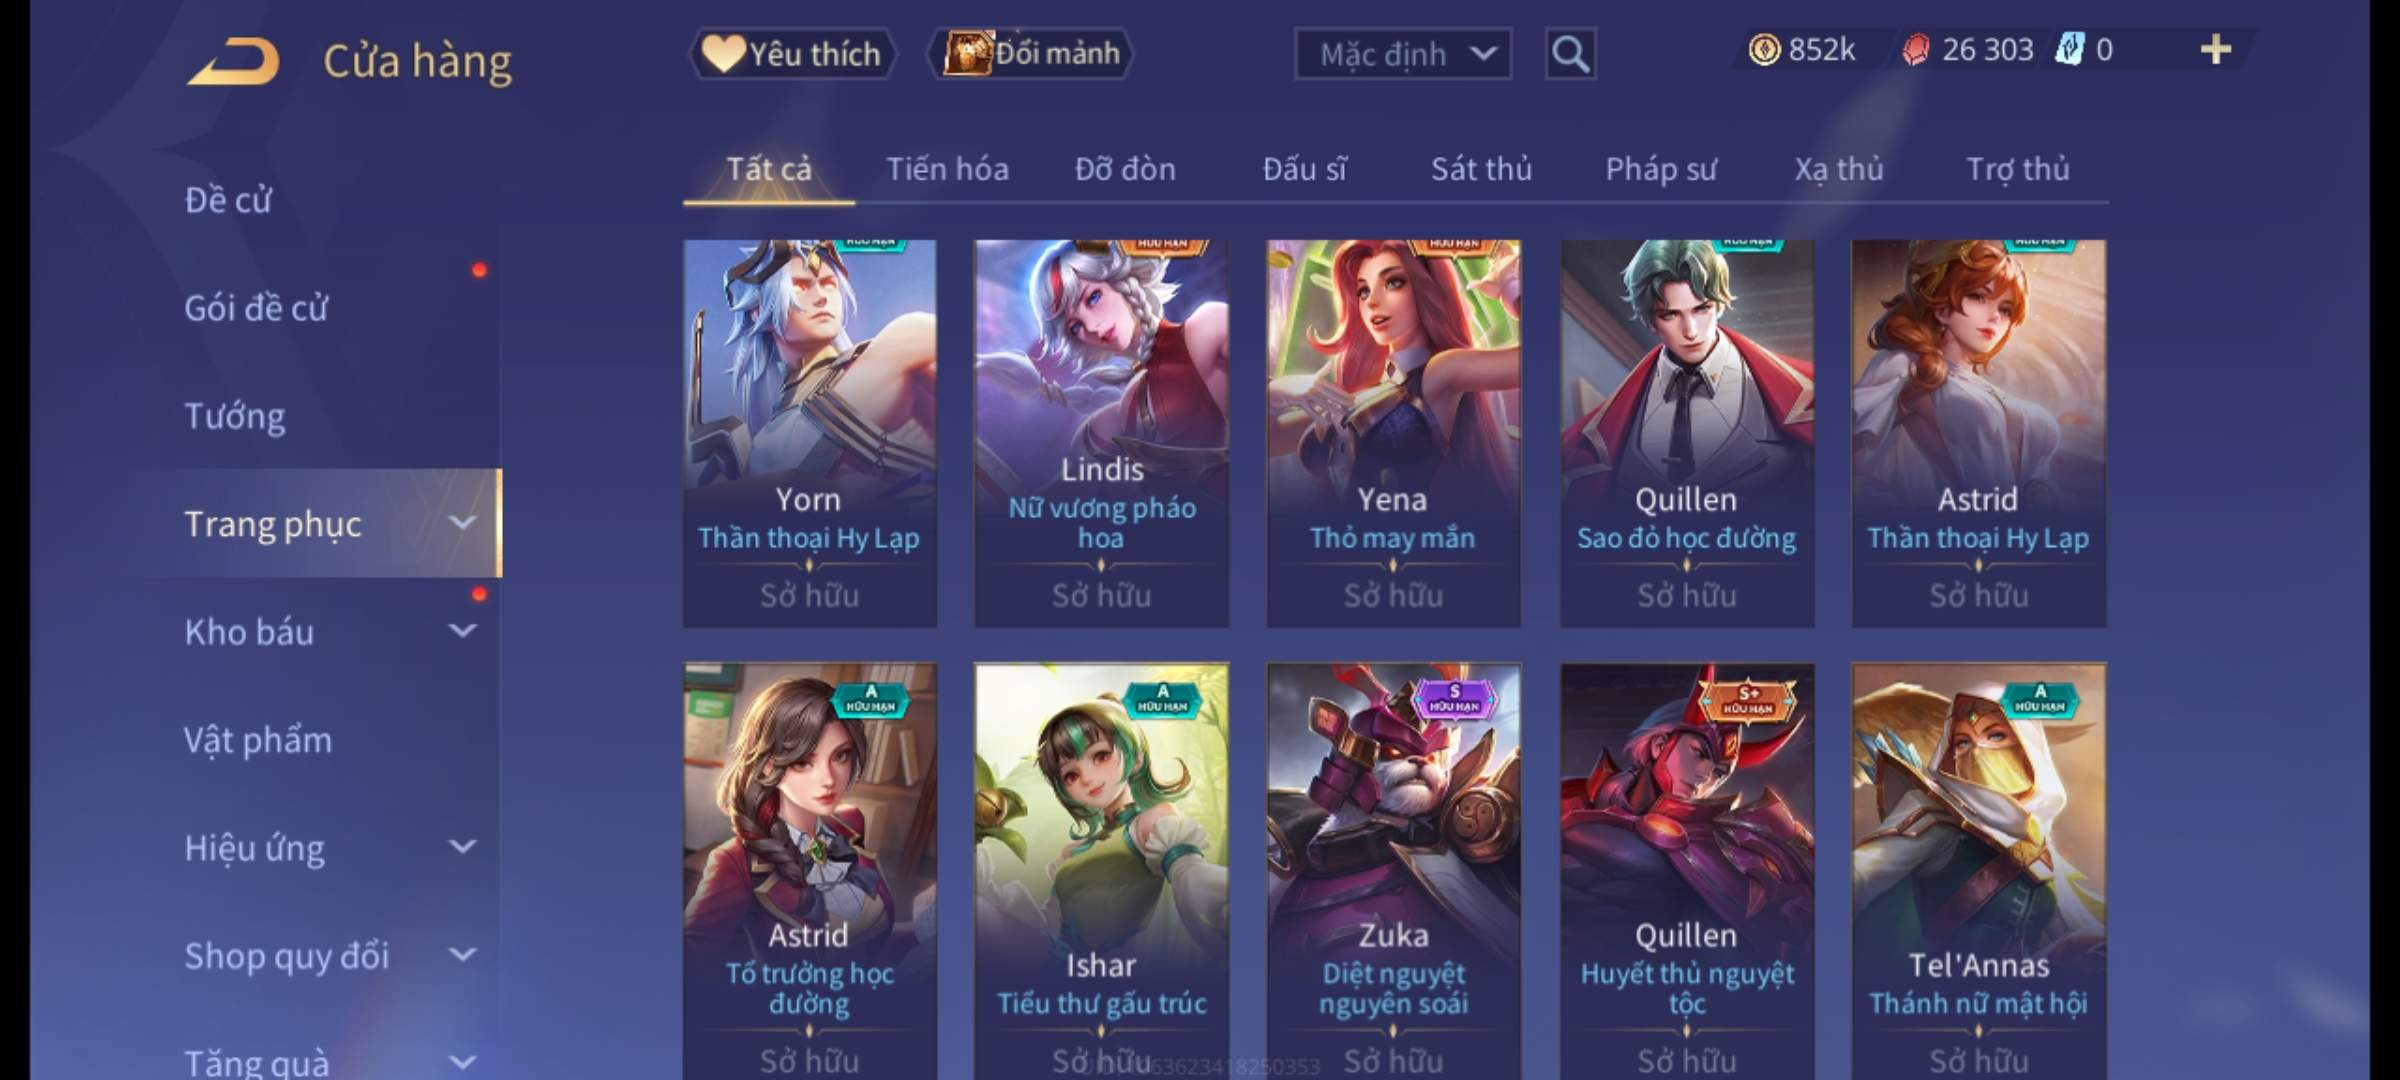Open the search magnifier icon
This screenshot has height=1080, width=2400.
[1570, 54]
